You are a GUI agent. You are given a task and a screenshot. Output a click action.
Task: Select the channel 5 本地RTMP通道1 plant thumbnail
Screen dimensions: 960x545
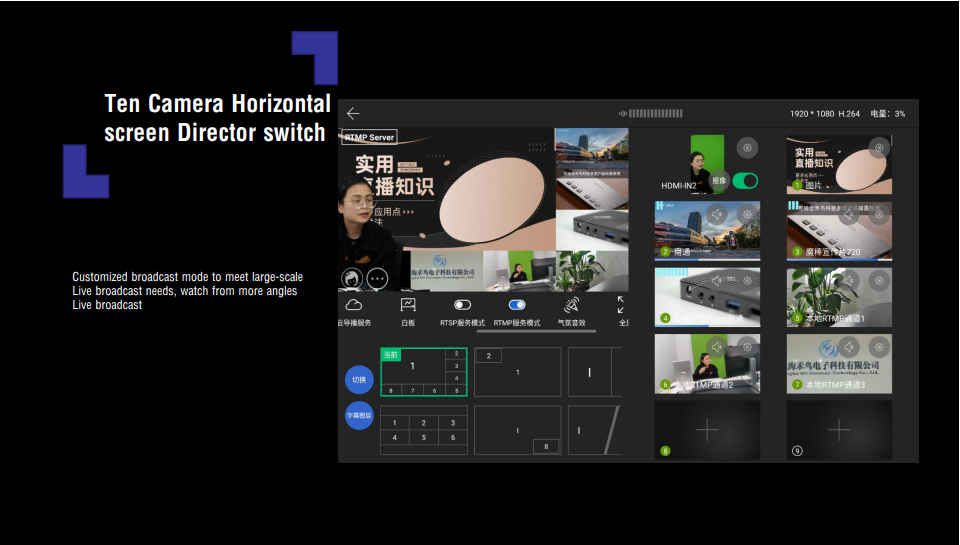[x=839, y=297]
